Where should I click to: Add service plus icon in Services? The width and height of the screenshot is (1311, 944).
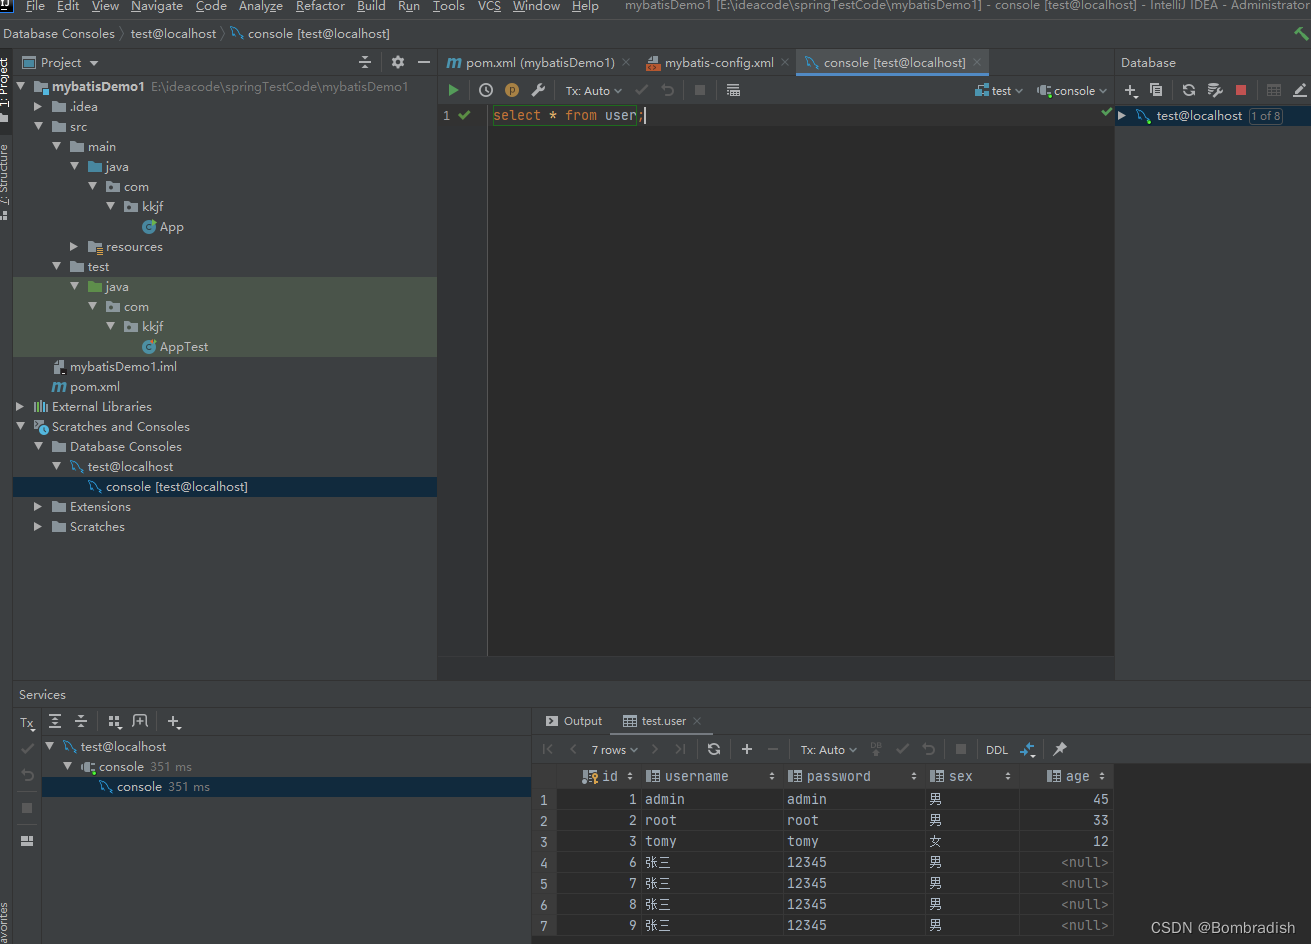tap(174, 721)
